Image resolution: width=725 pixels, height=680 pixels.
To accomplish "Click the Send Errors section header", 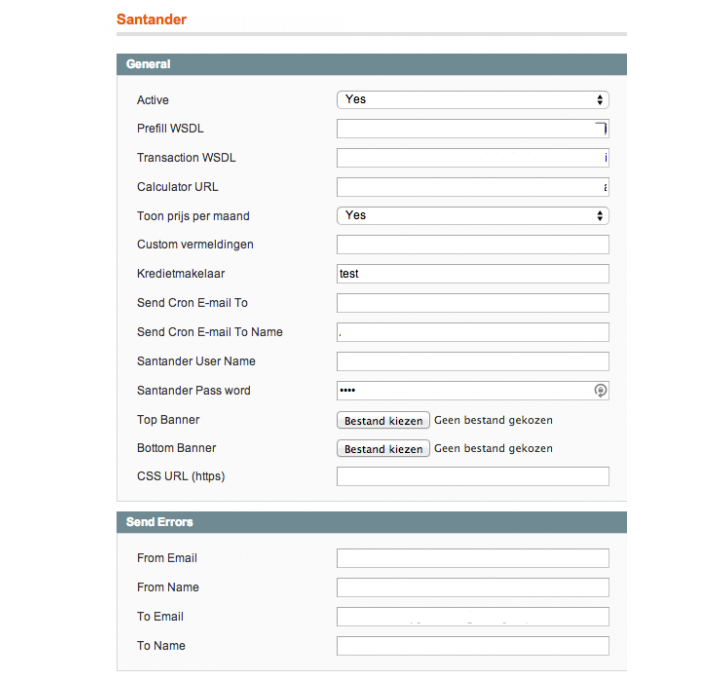I will click(371, 522).
